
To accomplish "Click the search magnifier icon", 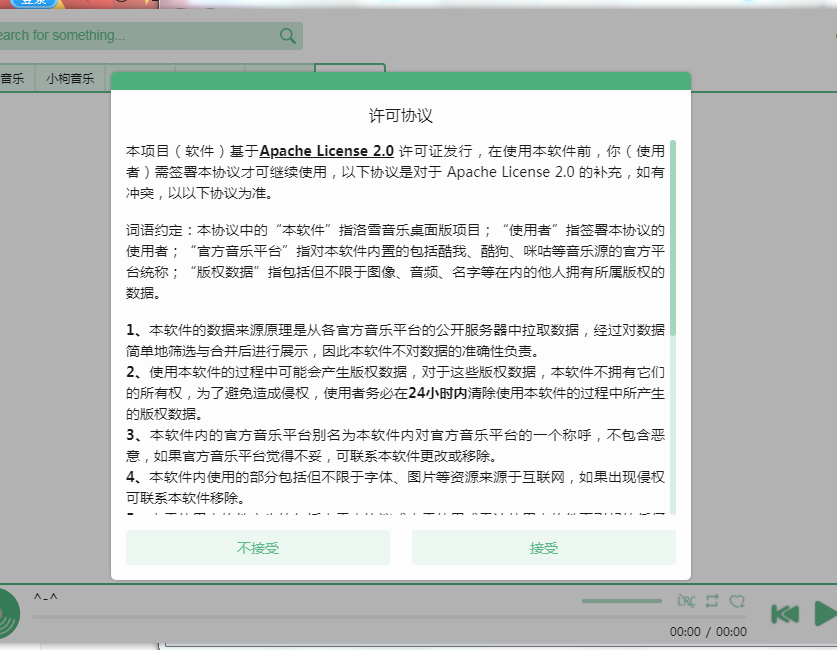I will [x=287, y=36].
